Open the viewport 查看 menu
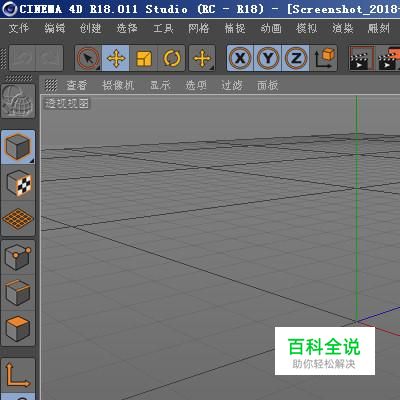 (76, 86)
